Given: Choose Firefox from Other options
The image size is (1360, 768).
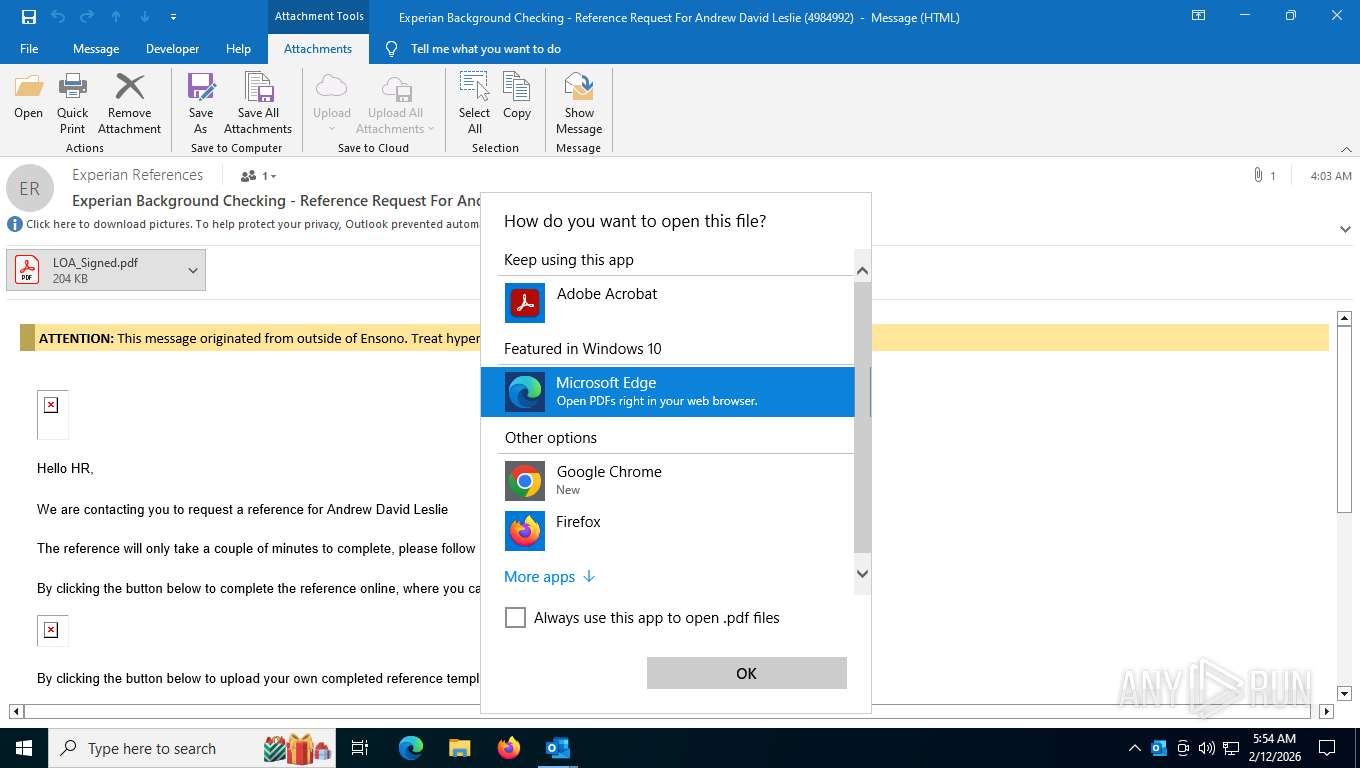Looking at the screenshot, I should [x=668, y=531].
